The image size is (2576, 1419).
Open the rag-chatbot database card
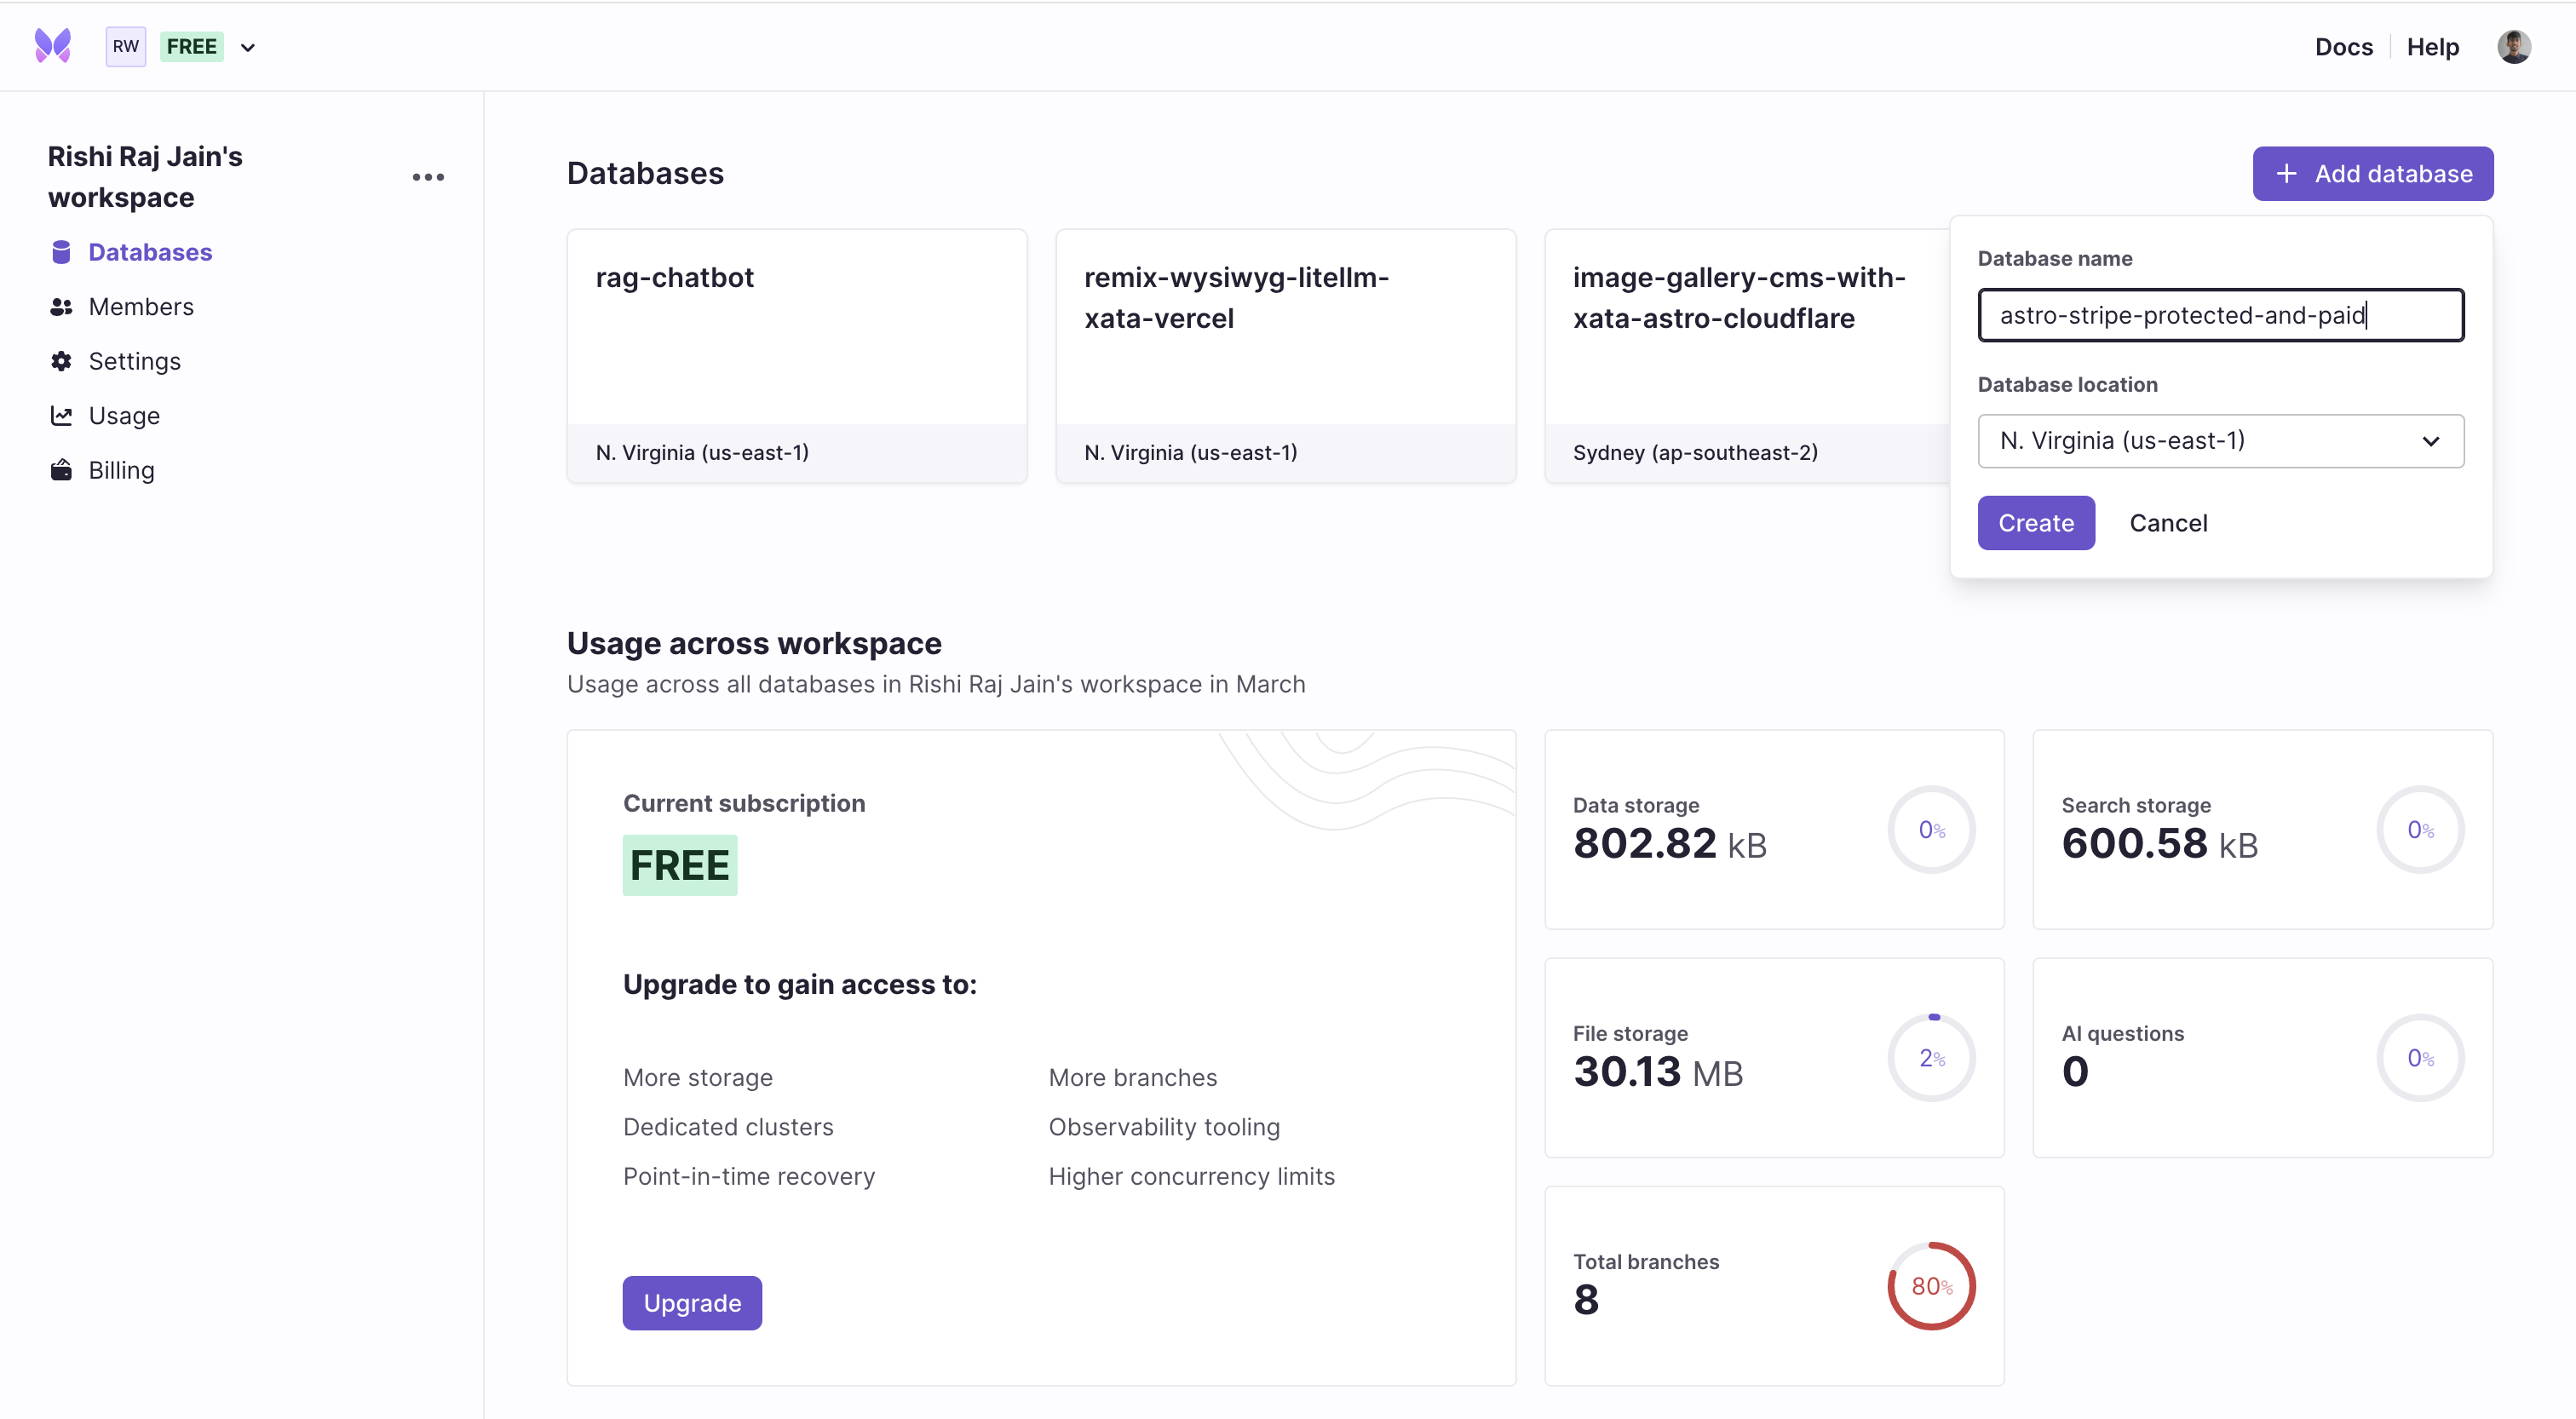click(797, 356)
